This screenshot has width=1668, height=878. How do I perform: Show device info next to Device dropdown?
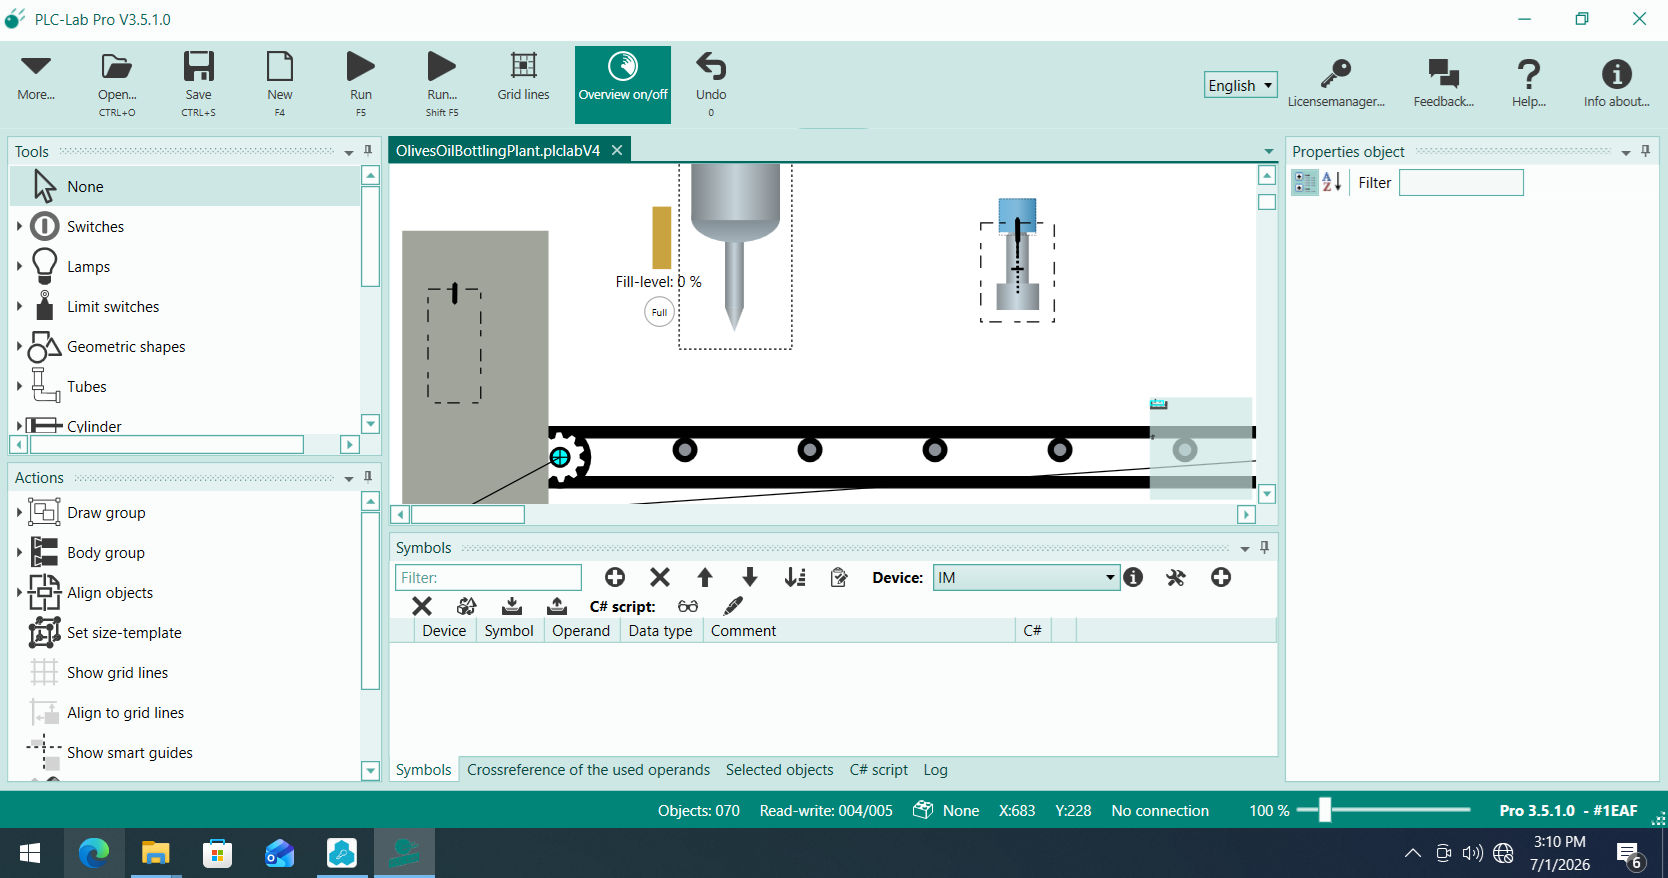pos(1133,577)
